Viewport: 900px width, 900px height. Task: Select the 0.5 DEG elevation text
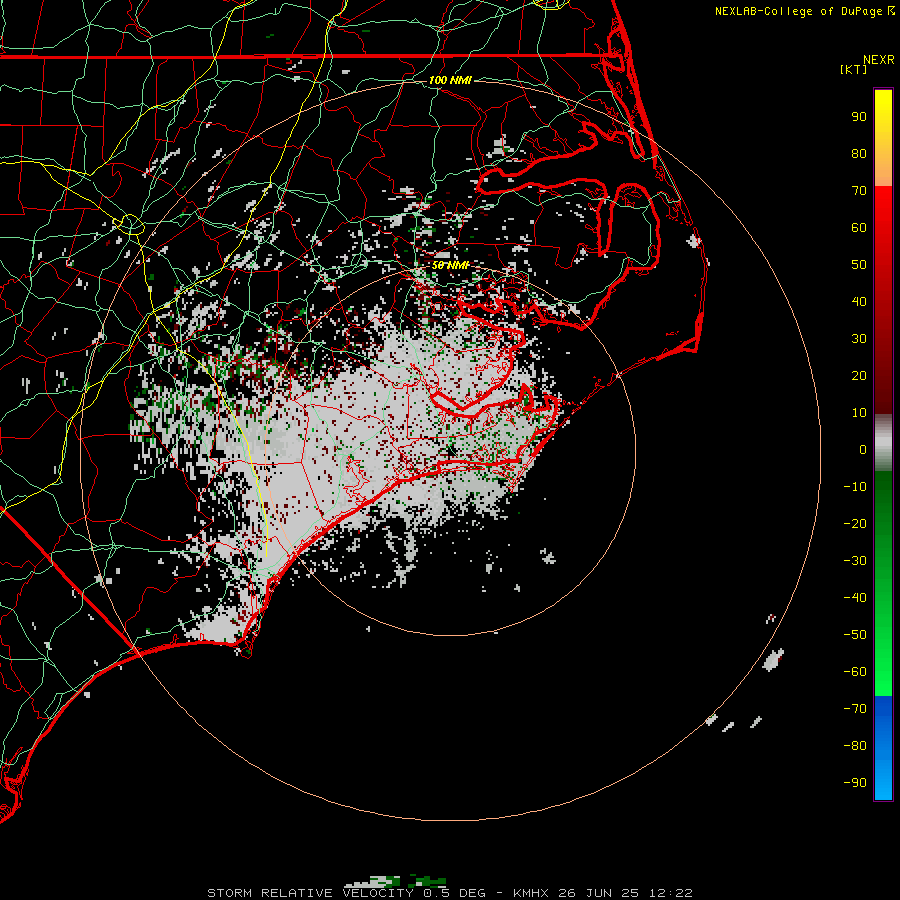point(455,893)
